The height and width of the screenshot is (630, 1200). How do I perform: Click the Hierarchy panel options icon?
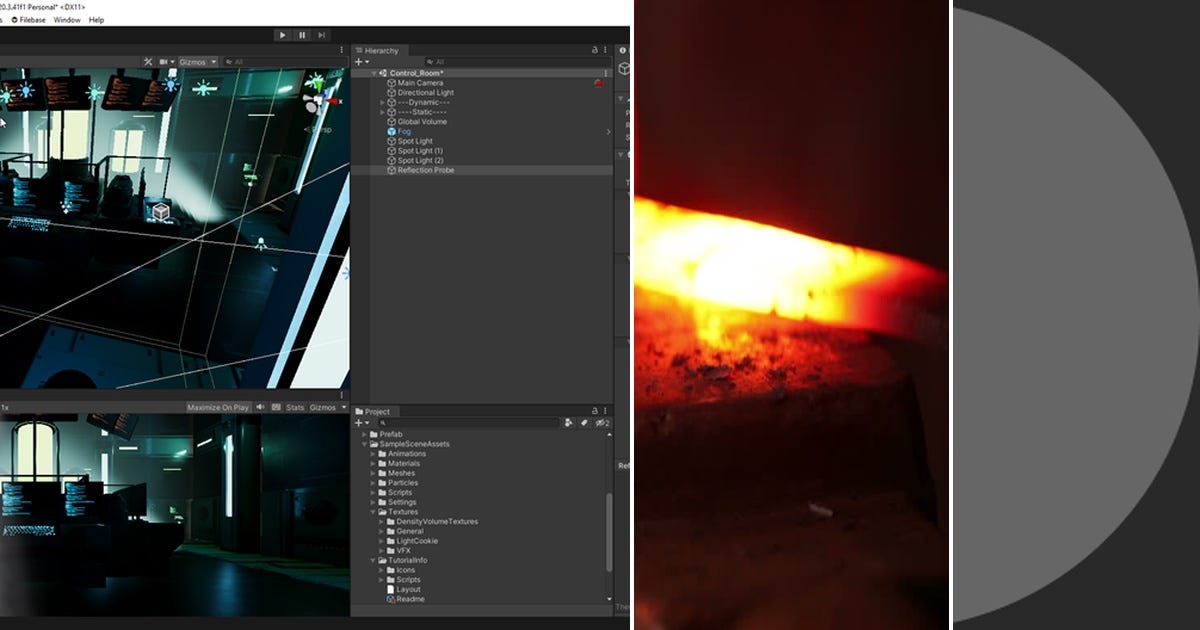(605, 50)
